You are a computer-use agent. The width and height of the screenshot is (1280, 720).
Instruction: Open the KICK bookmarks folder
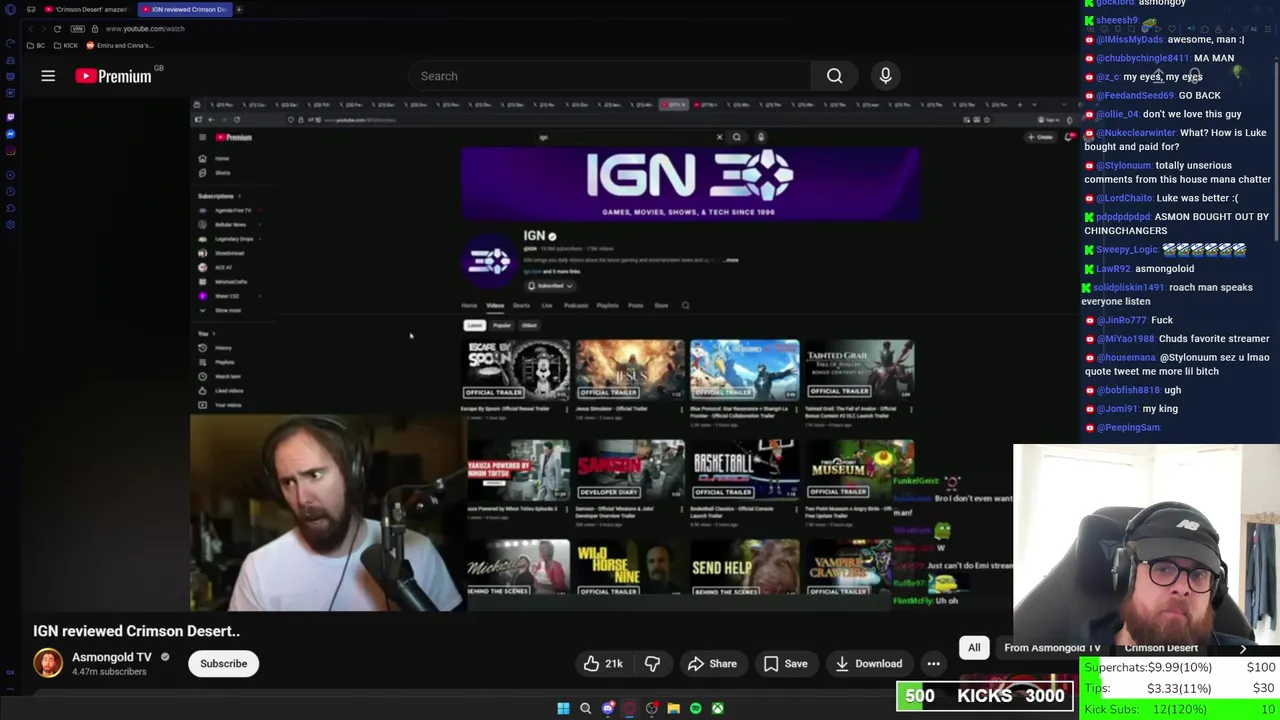(x=66, y=45)
